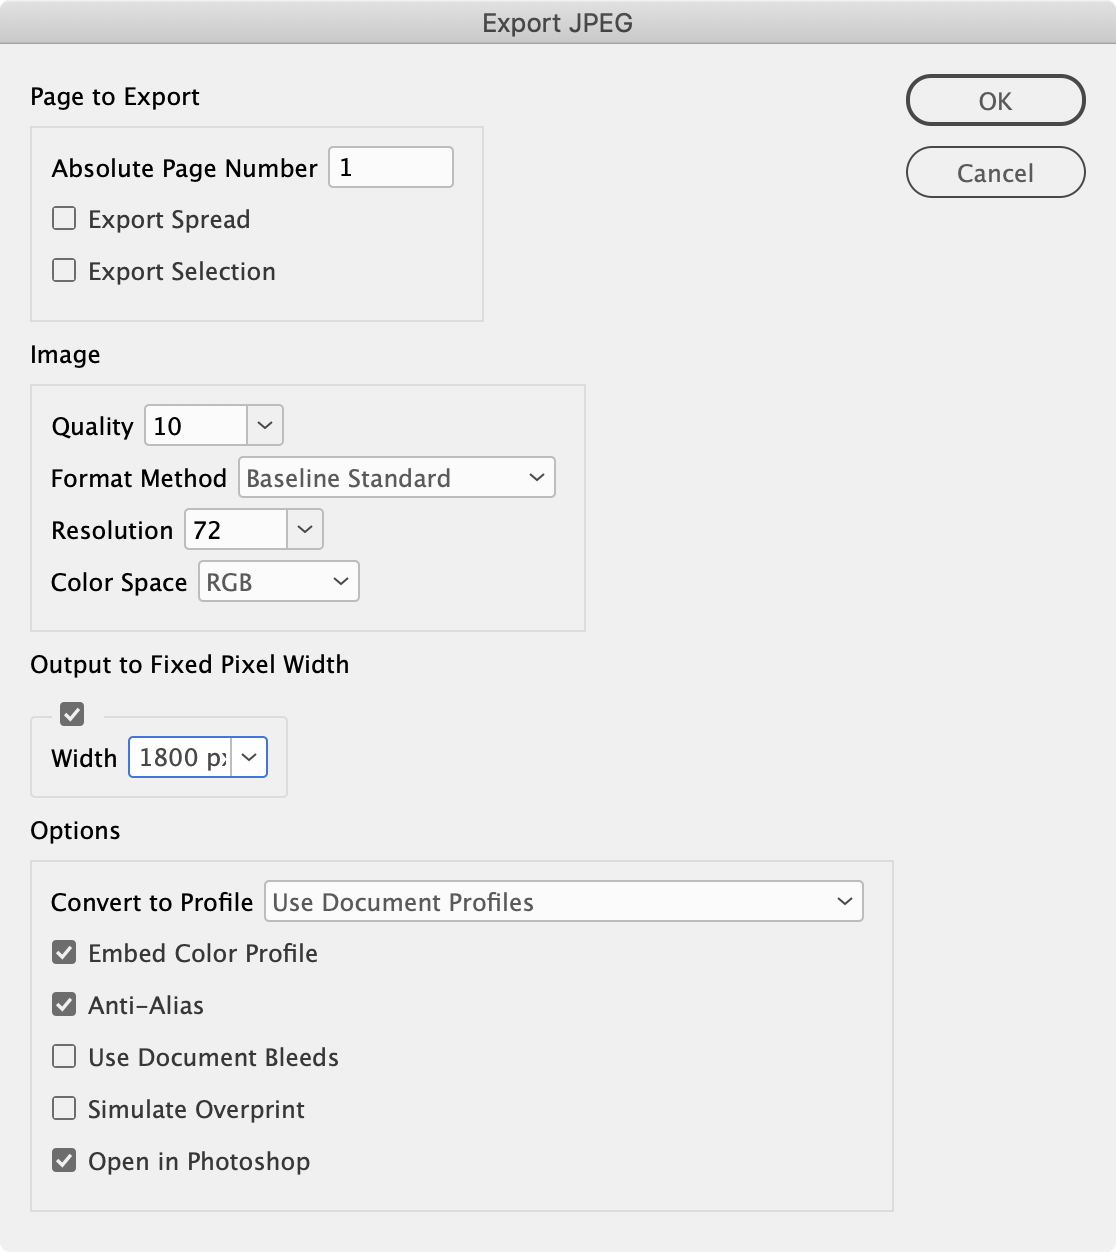The image size is (1116, 1252).
Task: Enable the Use Document Bleeds checkbox
Action: click(63, 1056)
